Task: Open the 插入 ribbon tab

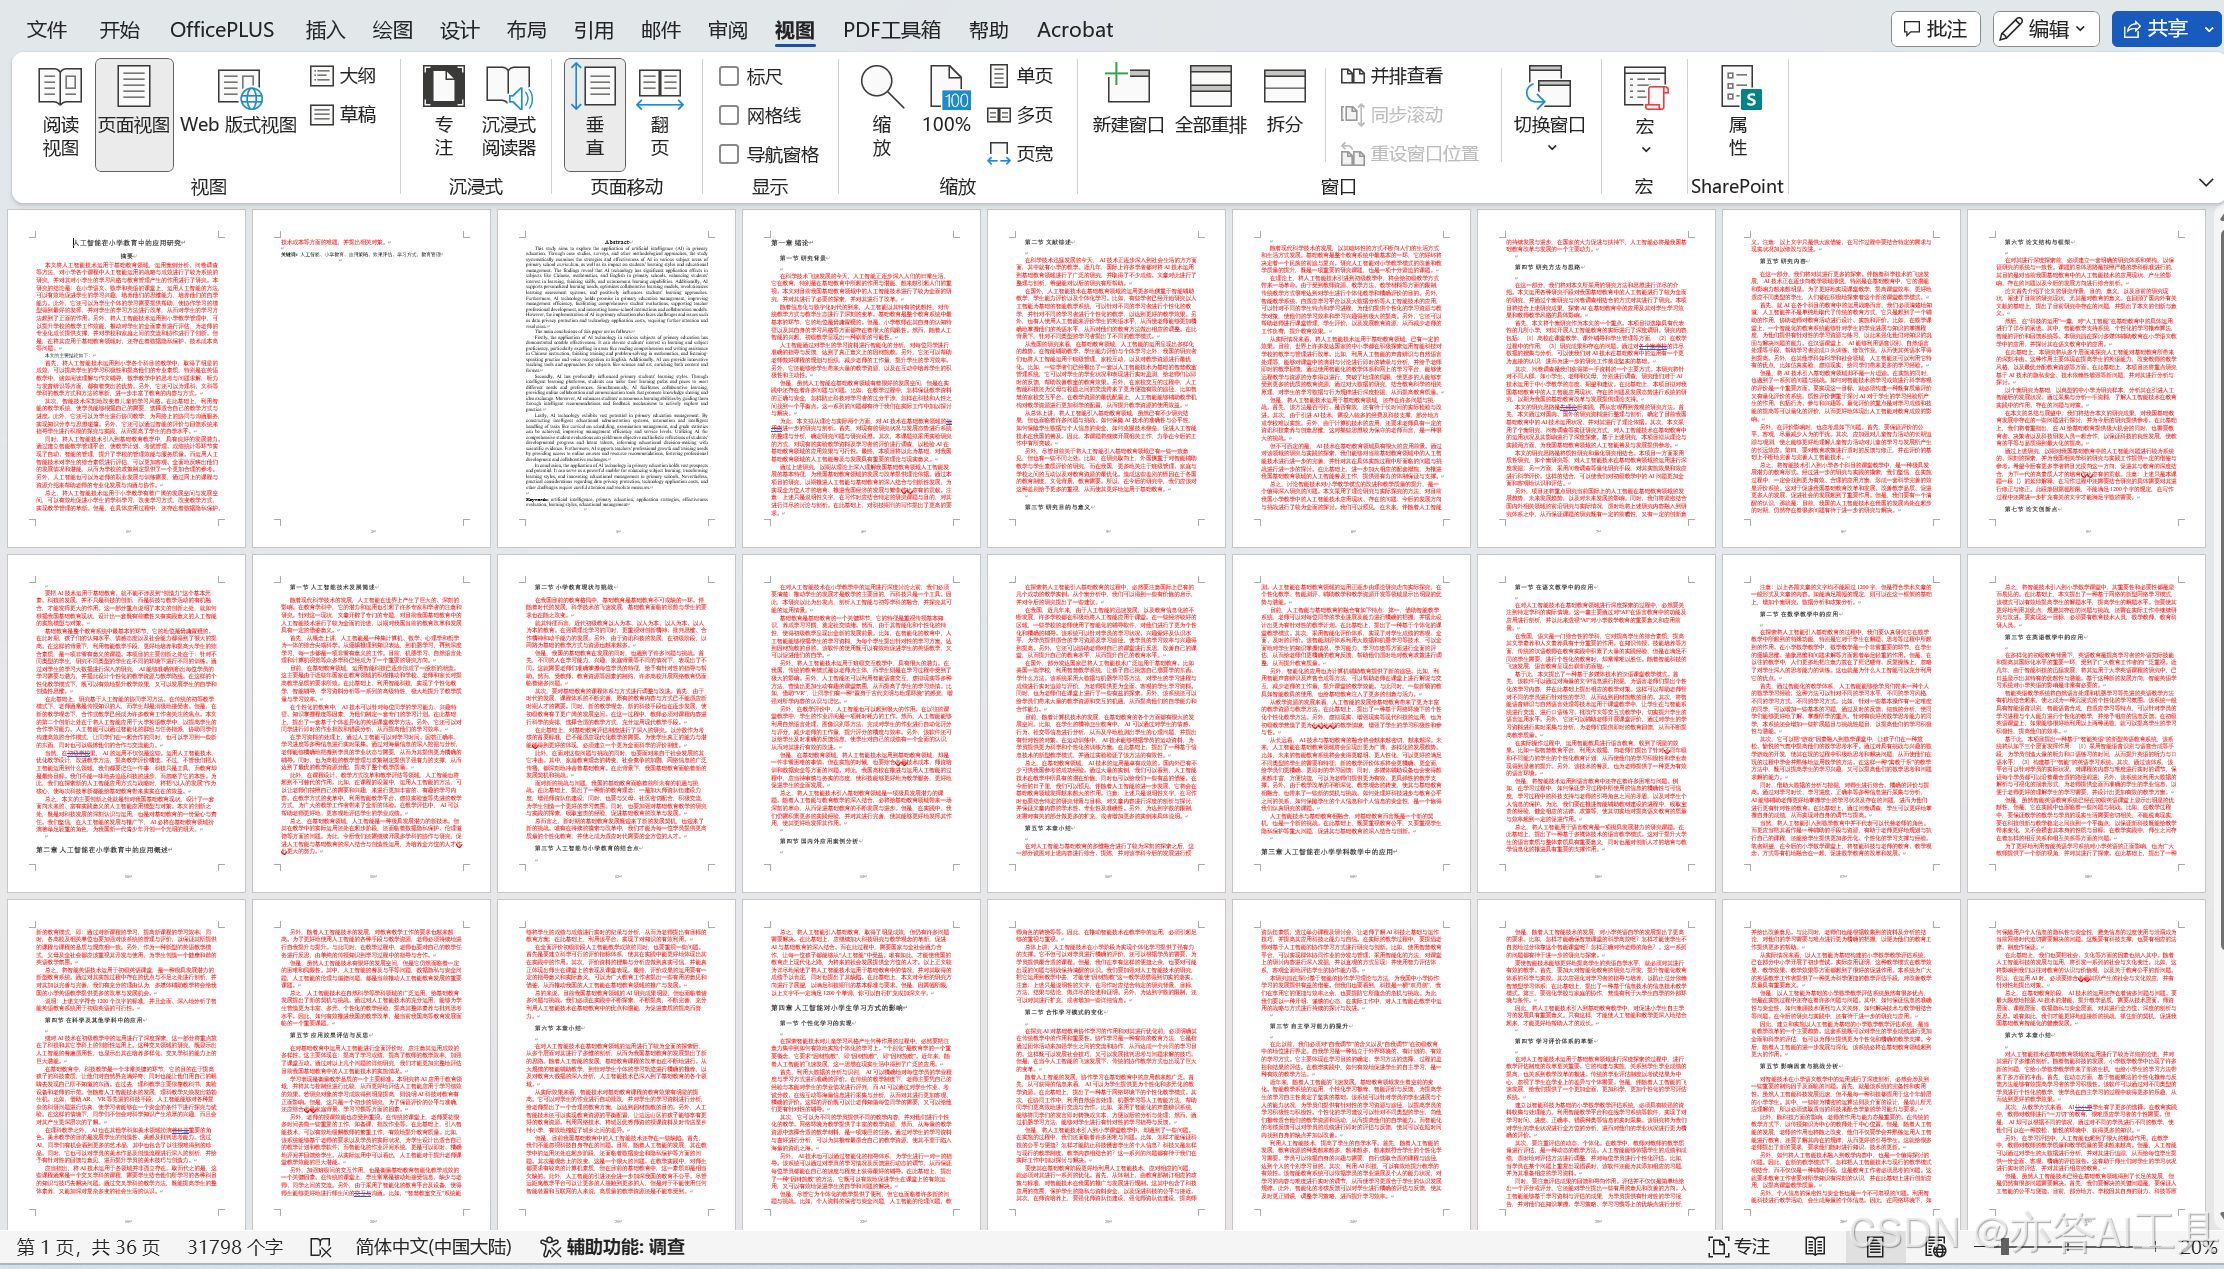Action: [x=324, y=30]
